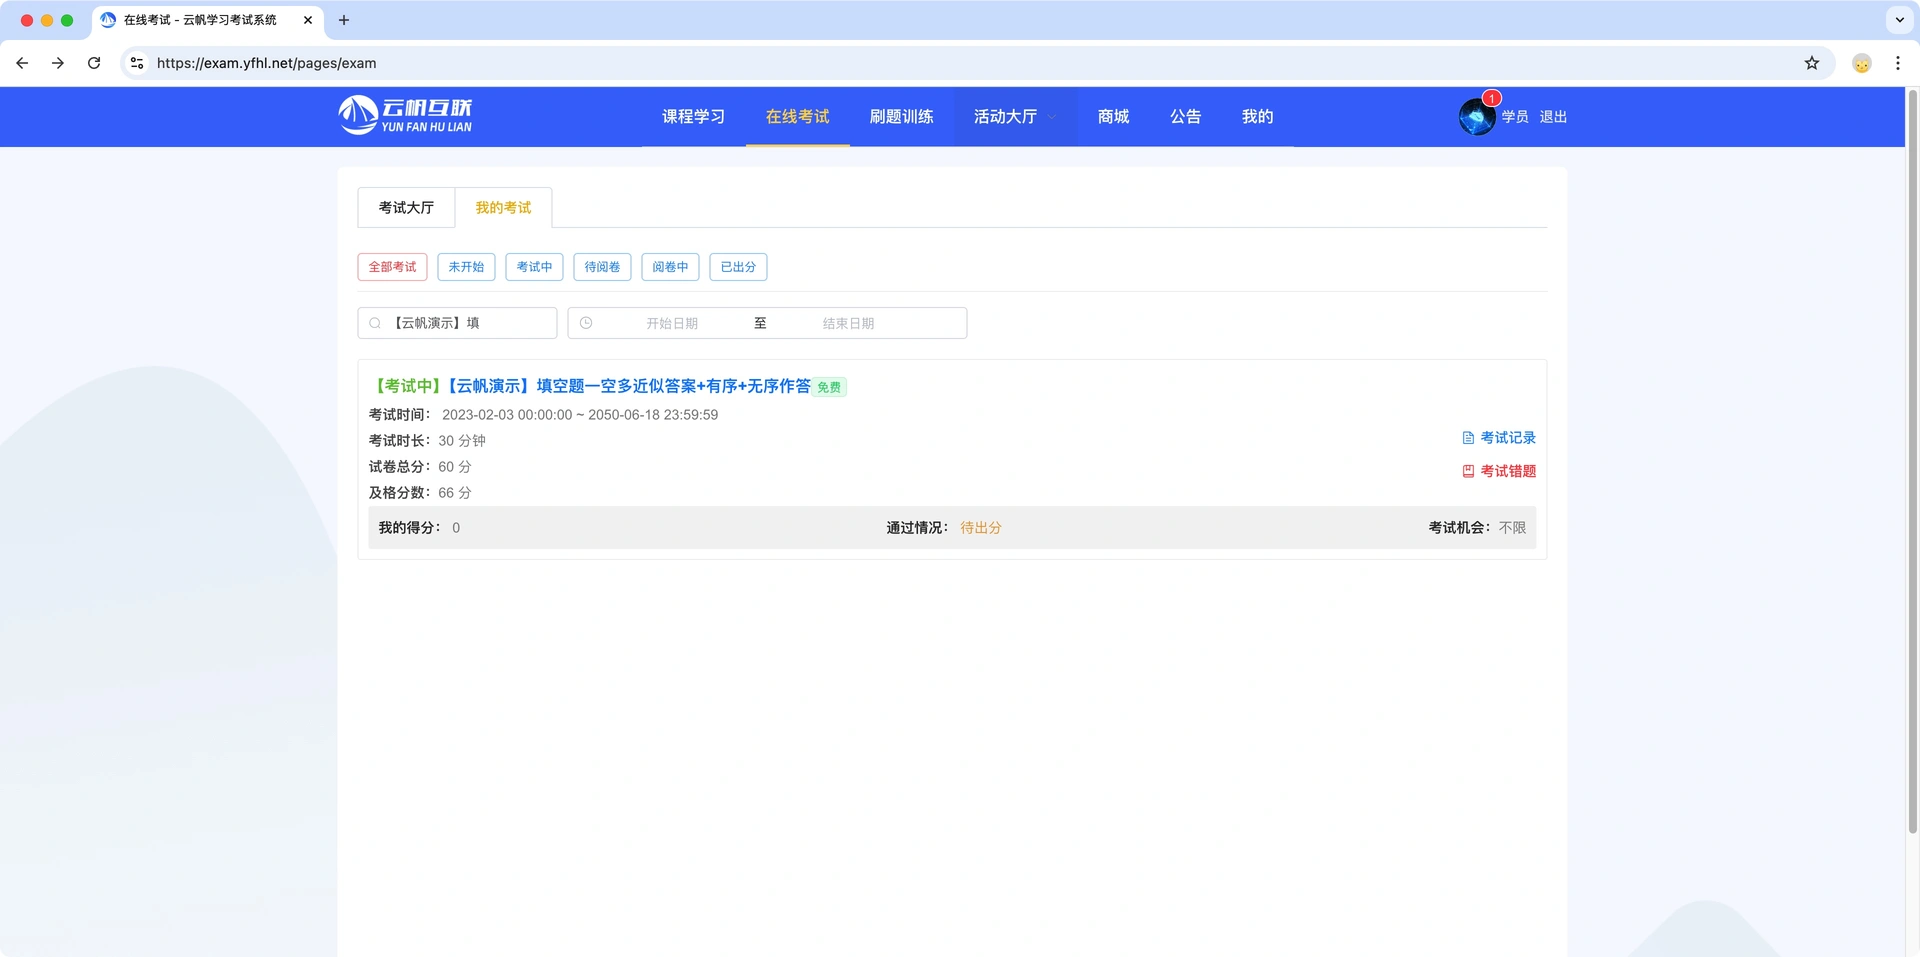1920x957 pixels.
Task: Click the clock icon in date range field
Action: point(586,323)
